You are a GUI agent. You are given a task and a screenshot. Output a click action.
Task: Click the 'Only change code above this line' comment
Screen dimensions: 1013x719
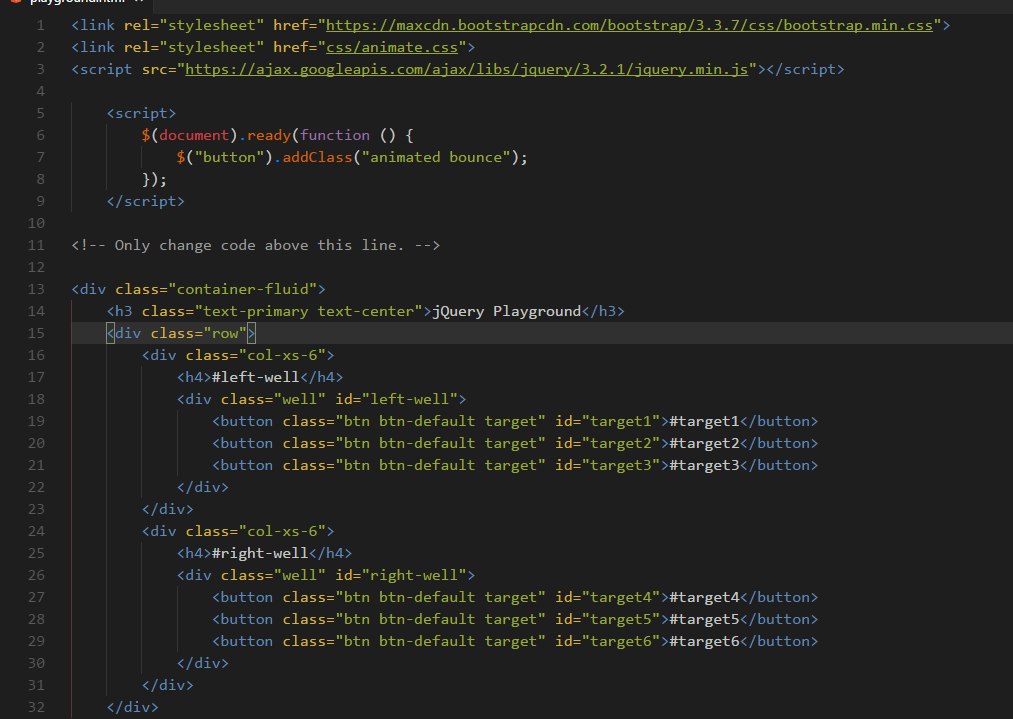(256, 245)
